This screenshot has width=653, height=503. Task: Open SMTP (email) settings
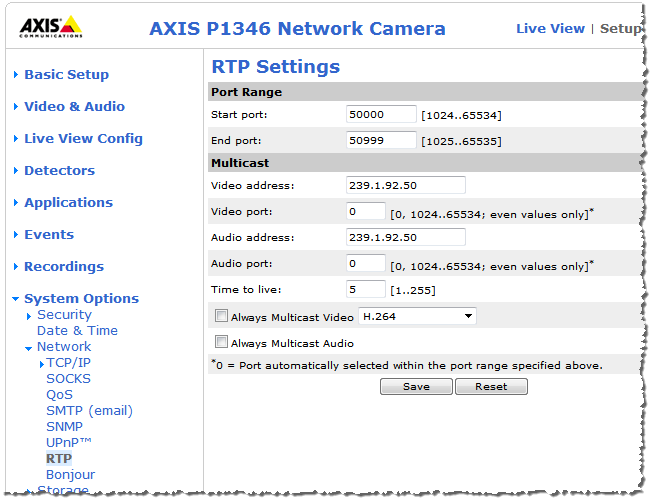[x=90, y=411]
